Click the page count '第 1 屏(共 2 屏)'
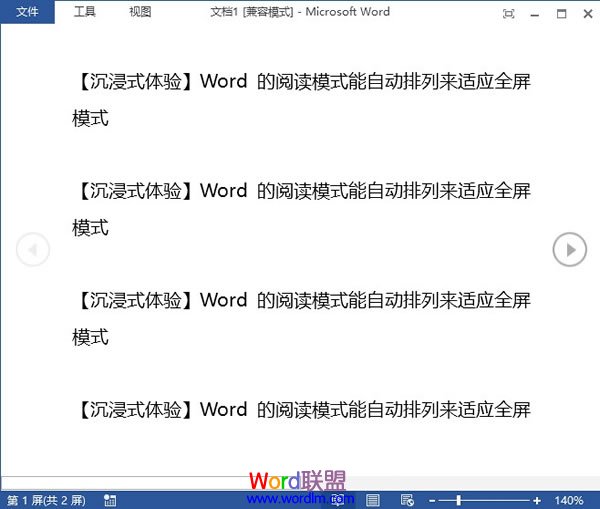 tap(46, 500)
